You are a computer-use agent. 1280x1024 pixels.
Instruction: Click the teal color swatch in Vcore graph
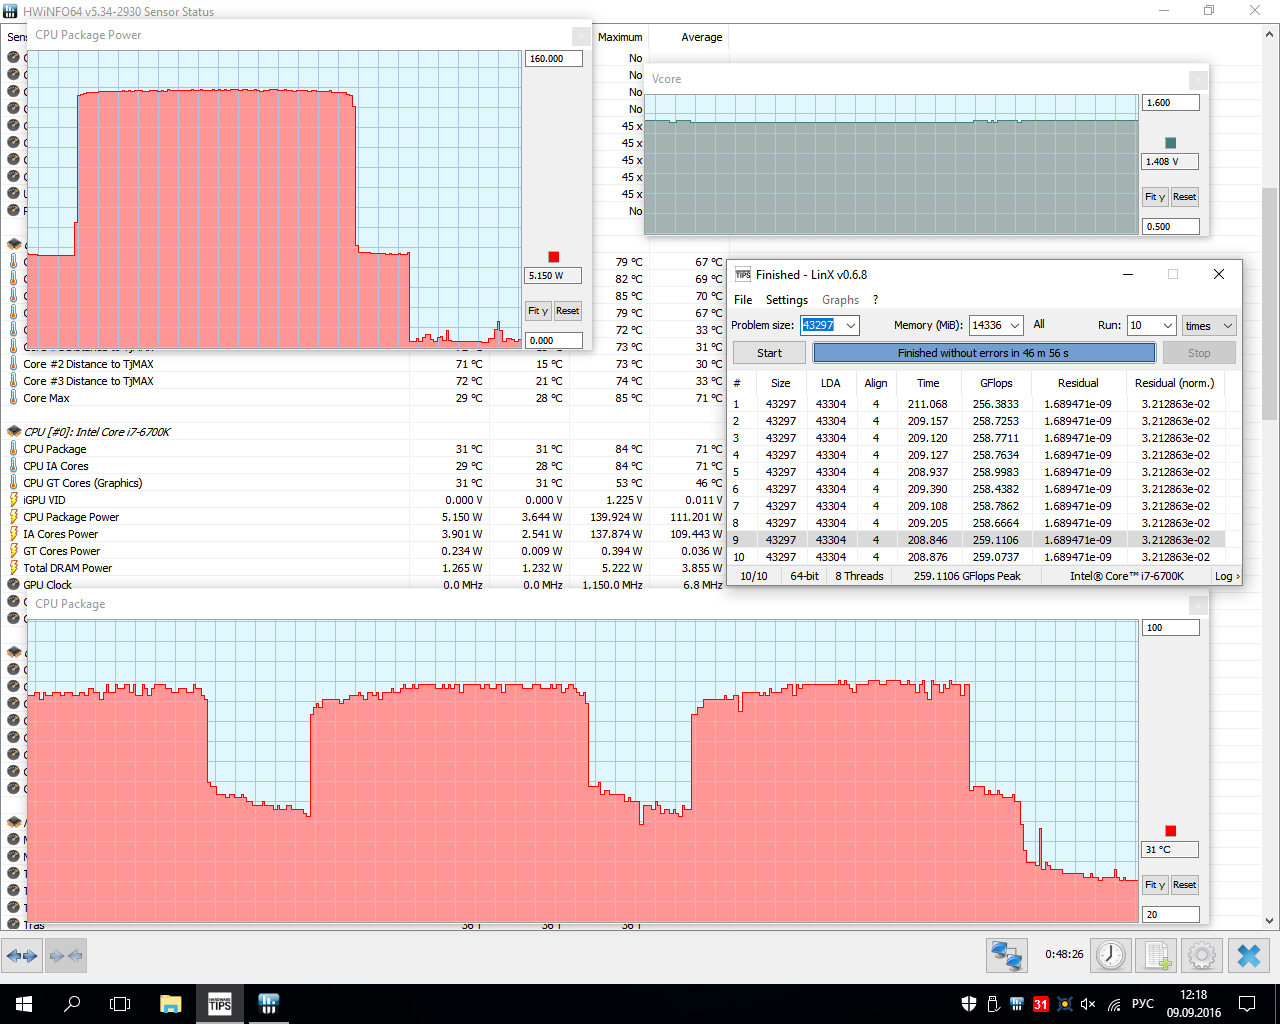(x=1171, y=143)
